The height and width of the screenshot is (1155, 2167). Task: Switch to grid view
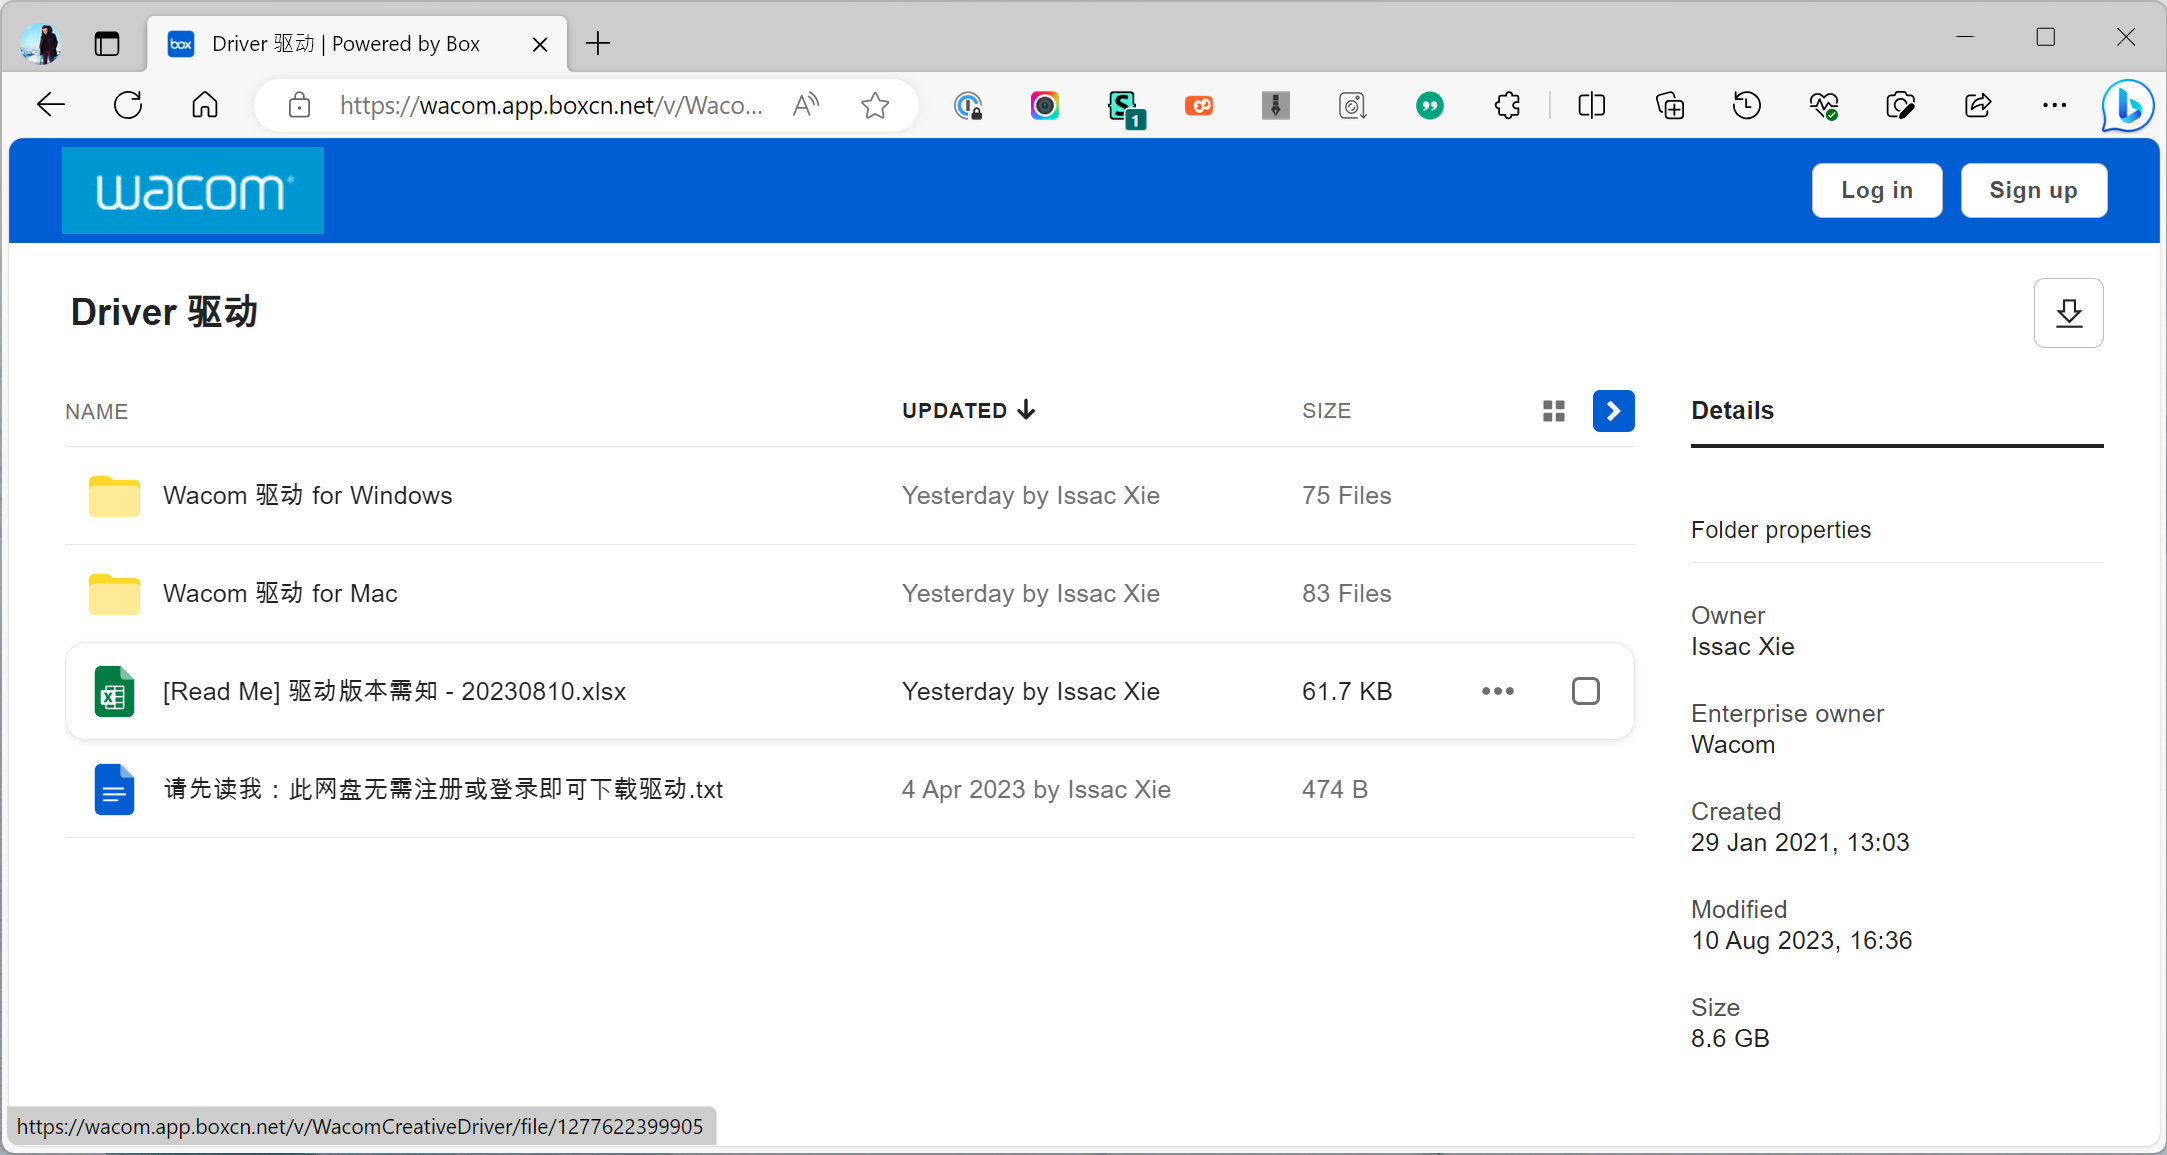click(1553, 411)
